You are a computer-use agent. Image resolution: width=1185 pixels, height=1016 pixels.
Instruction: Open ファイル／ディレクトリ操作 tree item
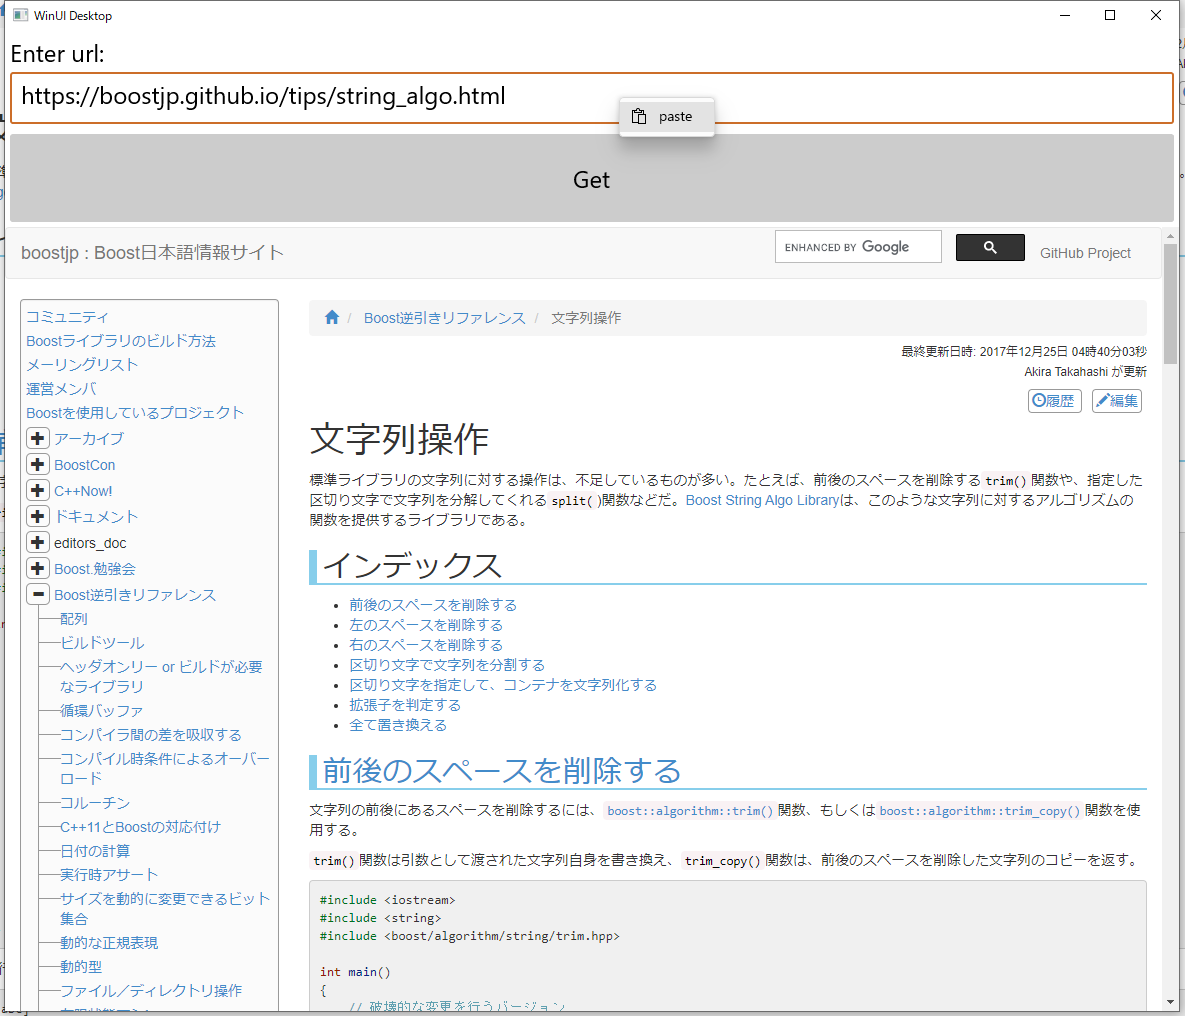[151, 990]
